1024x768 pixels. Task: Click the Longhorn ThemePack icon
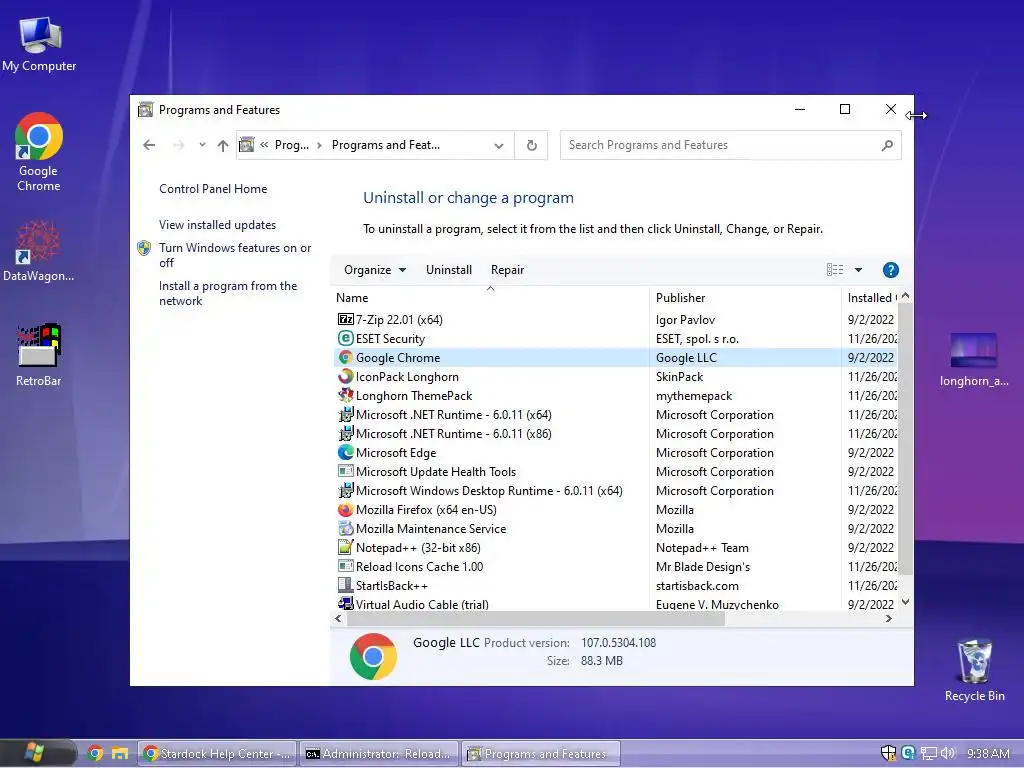tap(345, 395)
